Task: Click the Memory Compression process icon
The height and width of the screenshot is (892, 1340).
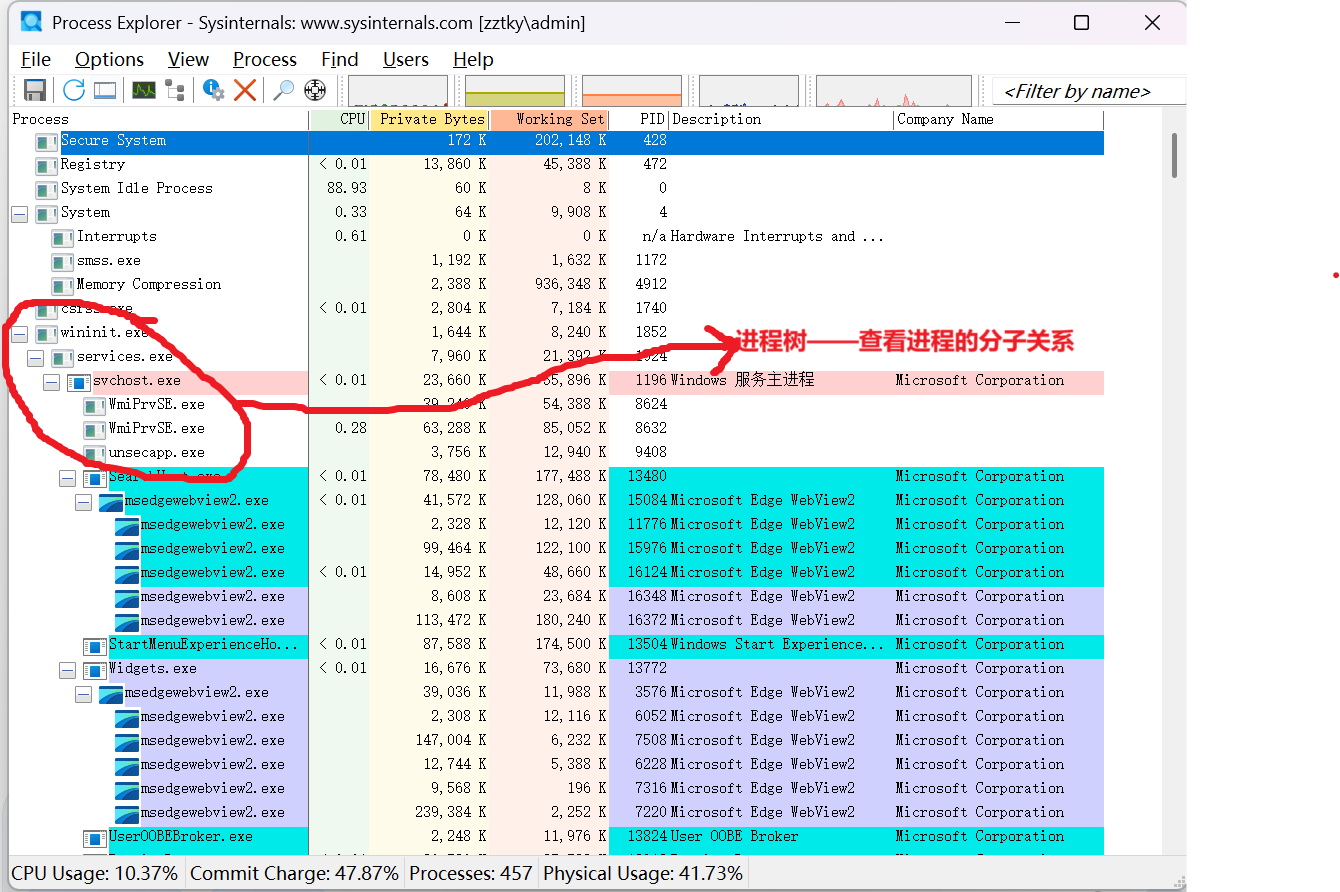Action: pyautogui.click(x=62, y=285)
